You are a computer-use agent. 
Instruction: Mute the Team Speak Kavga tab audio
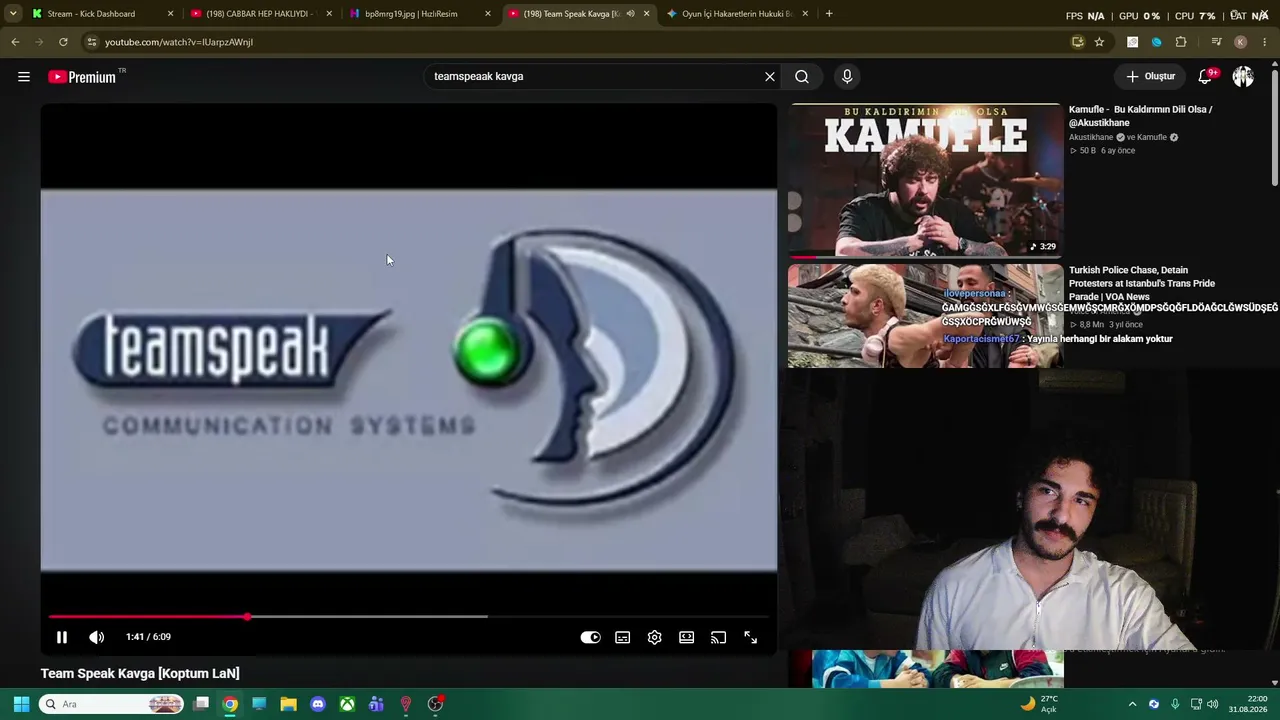630,14
